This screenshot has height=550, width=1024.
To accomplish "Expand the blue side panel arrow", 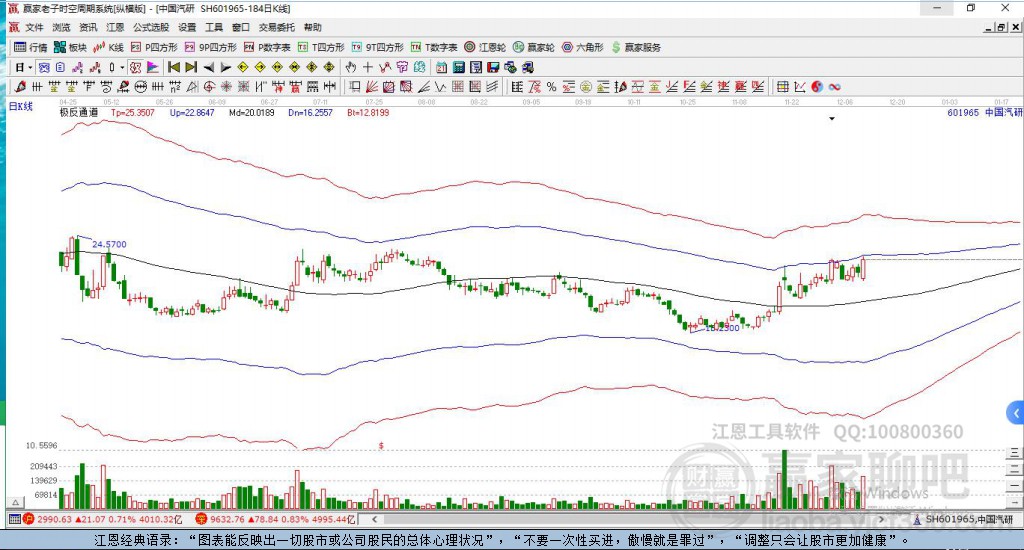I will (x=1016, y=413).
